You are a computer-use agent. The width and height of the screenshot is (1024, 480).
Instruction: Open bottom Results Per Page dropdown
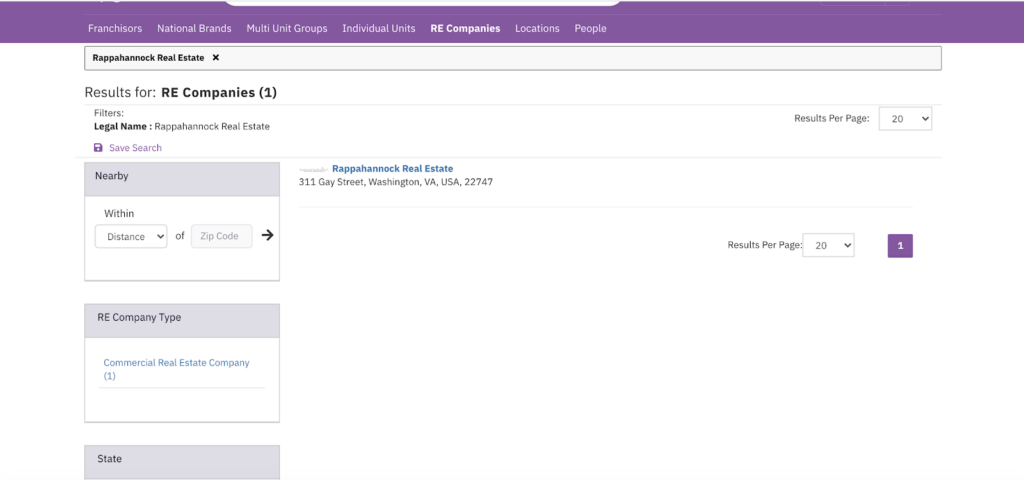coord(828,246)
